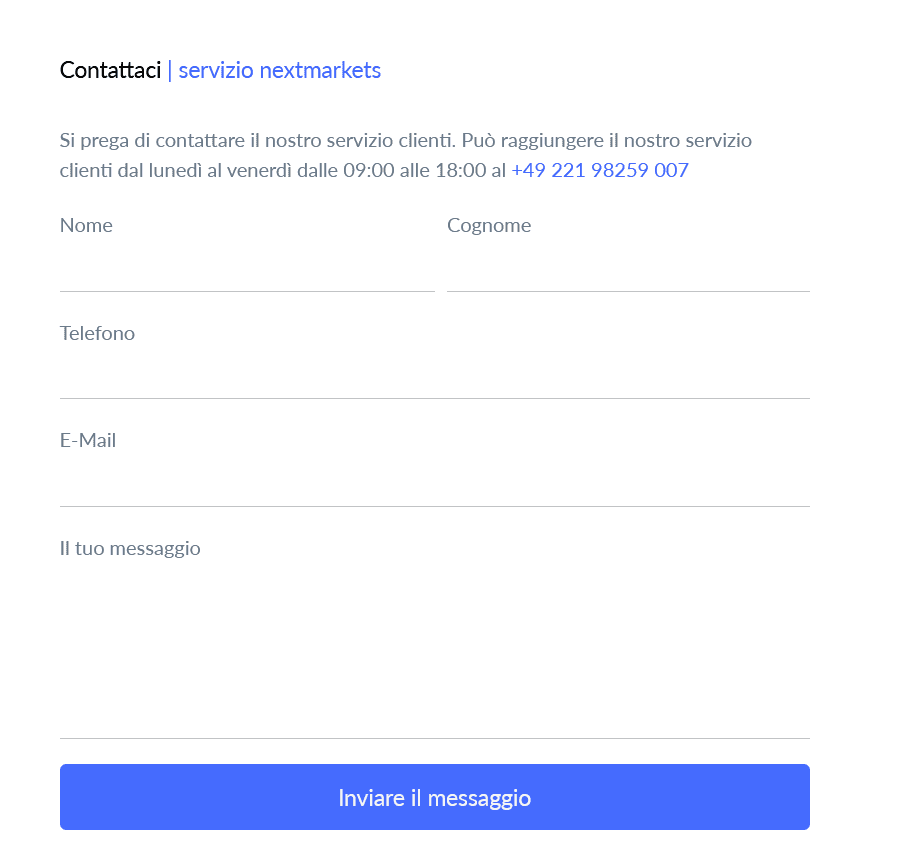Click the E-Mail field label
Image resolution: width=914 pixels, height=857 pixels.
tap(88, 440)
